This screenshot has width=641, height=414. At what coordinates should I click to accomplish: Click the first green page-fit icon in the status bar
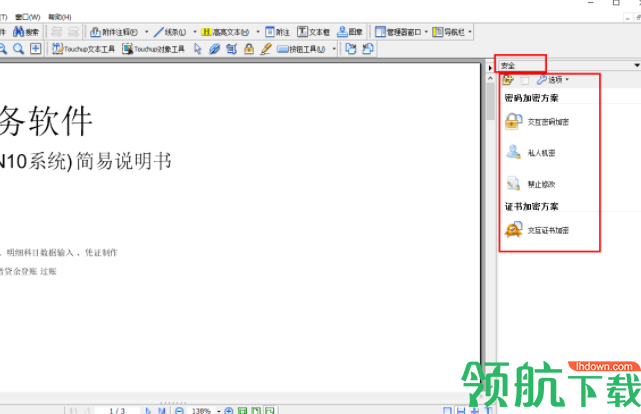(x=242, y=410)
